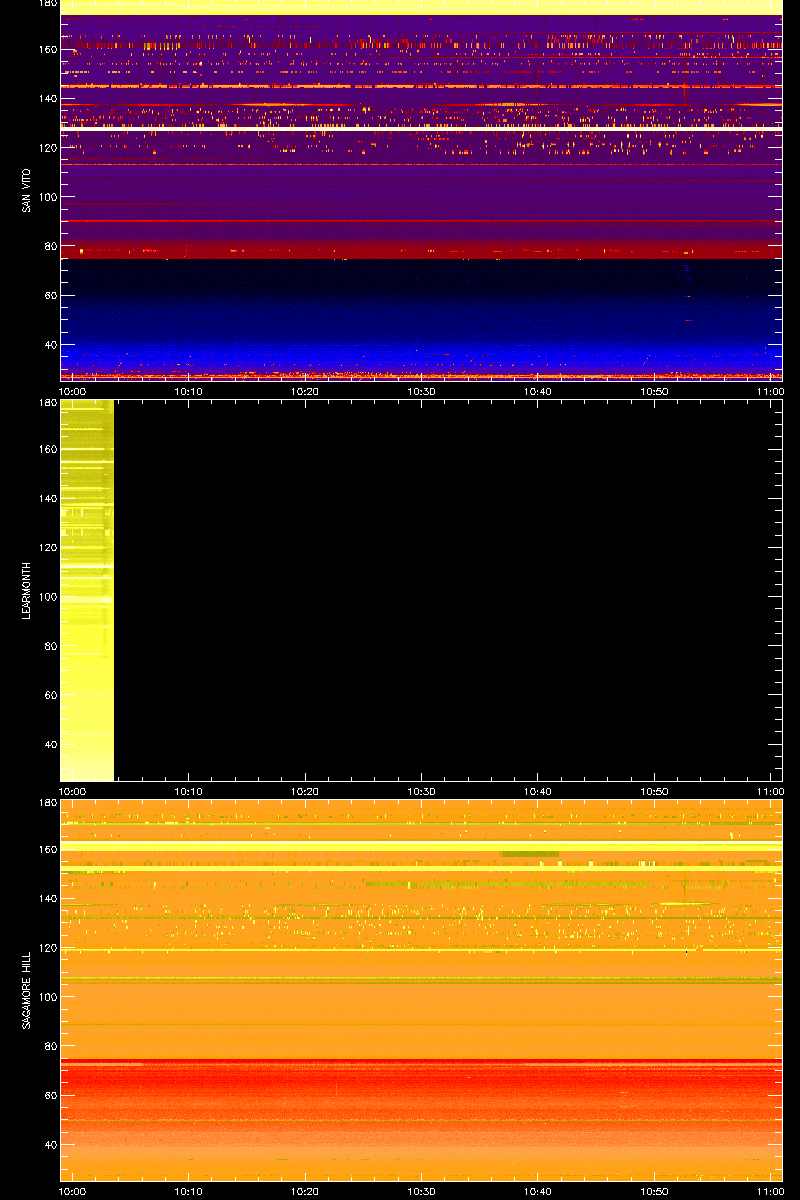This screenshot has width=800, height=1200.
Task: Select 10:30 tick under Learmonth panel
Action: [422, 791]
